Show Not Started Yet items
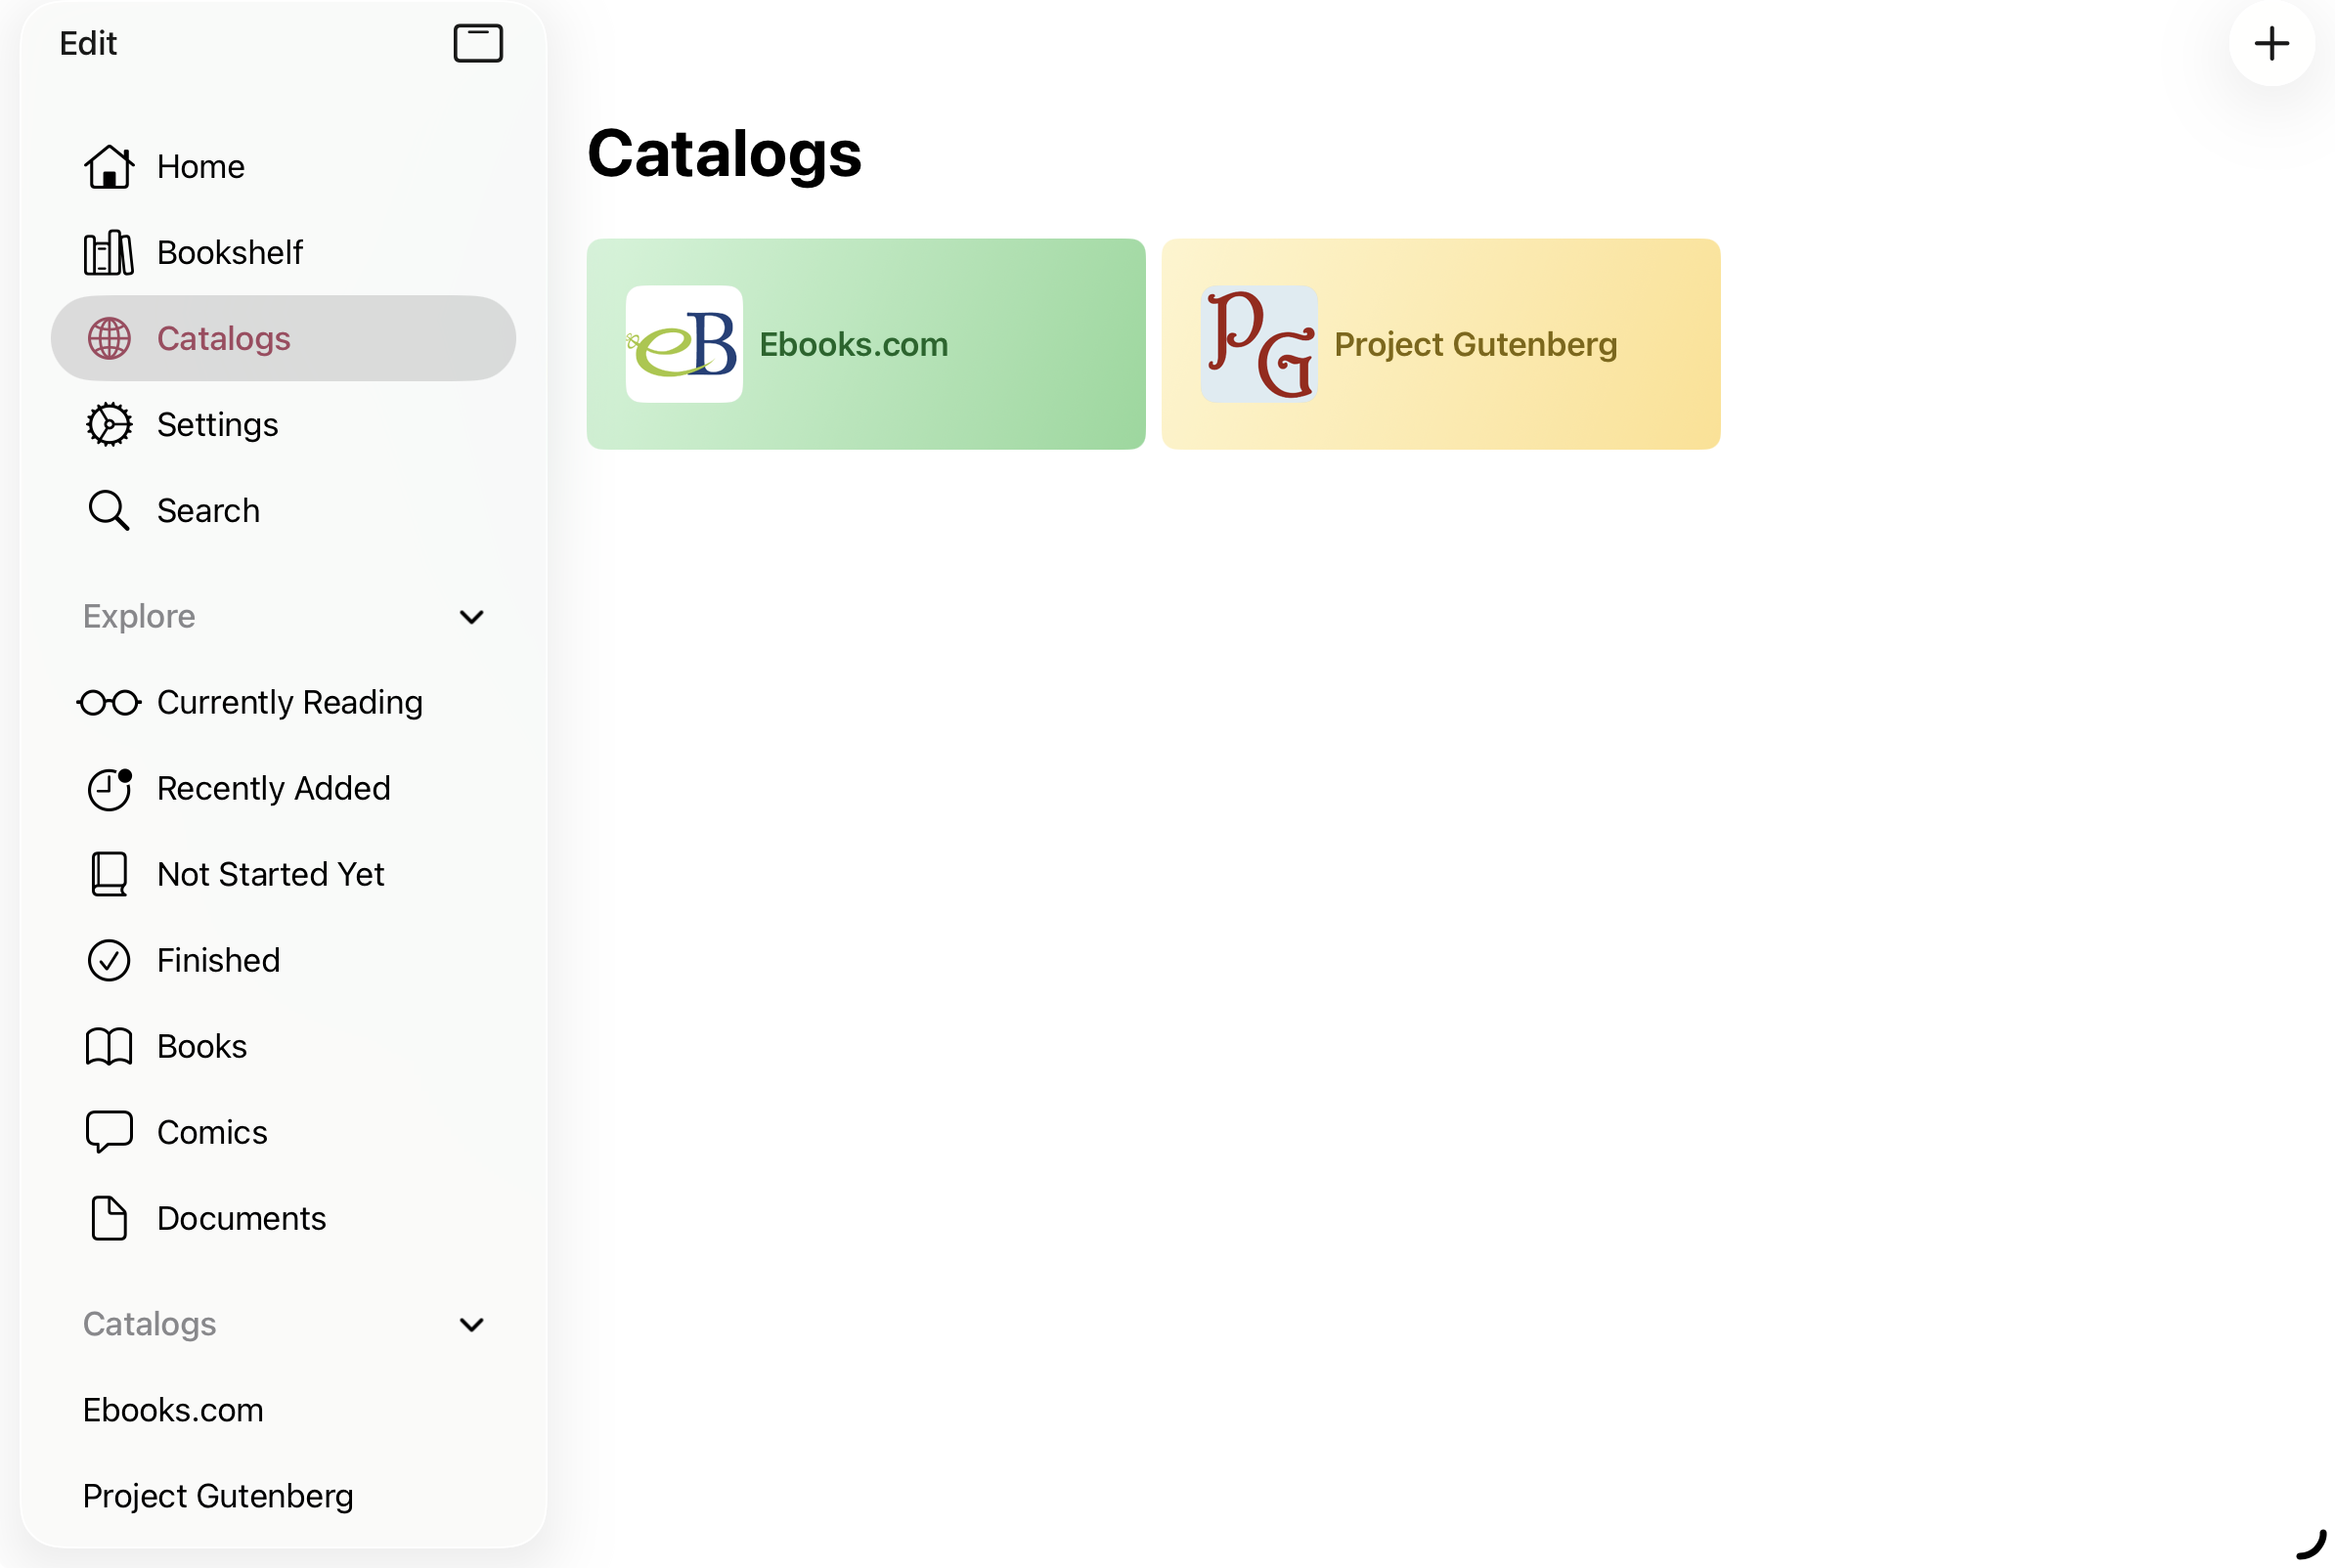Screen dimensions: 2335x1568 click(283, 874)
